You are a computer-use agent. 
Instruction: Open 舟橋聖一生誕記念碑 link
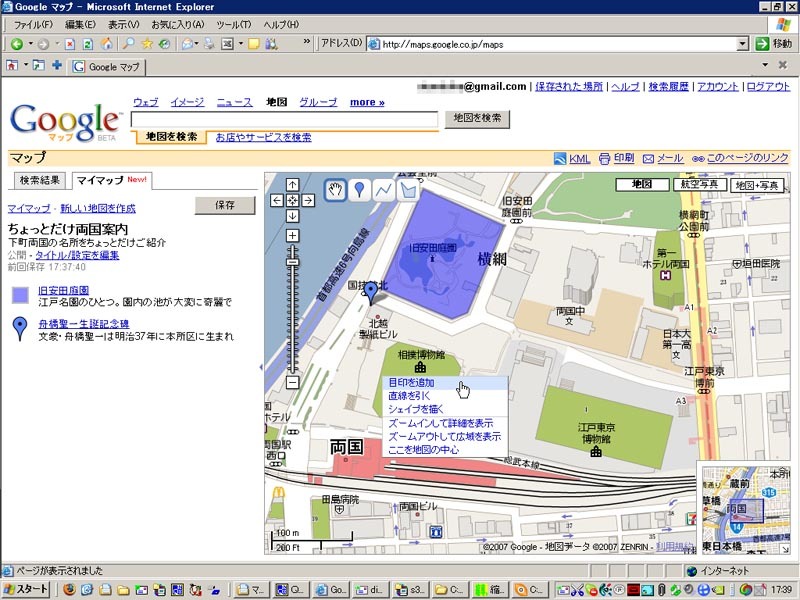click(x=84, y=324)
